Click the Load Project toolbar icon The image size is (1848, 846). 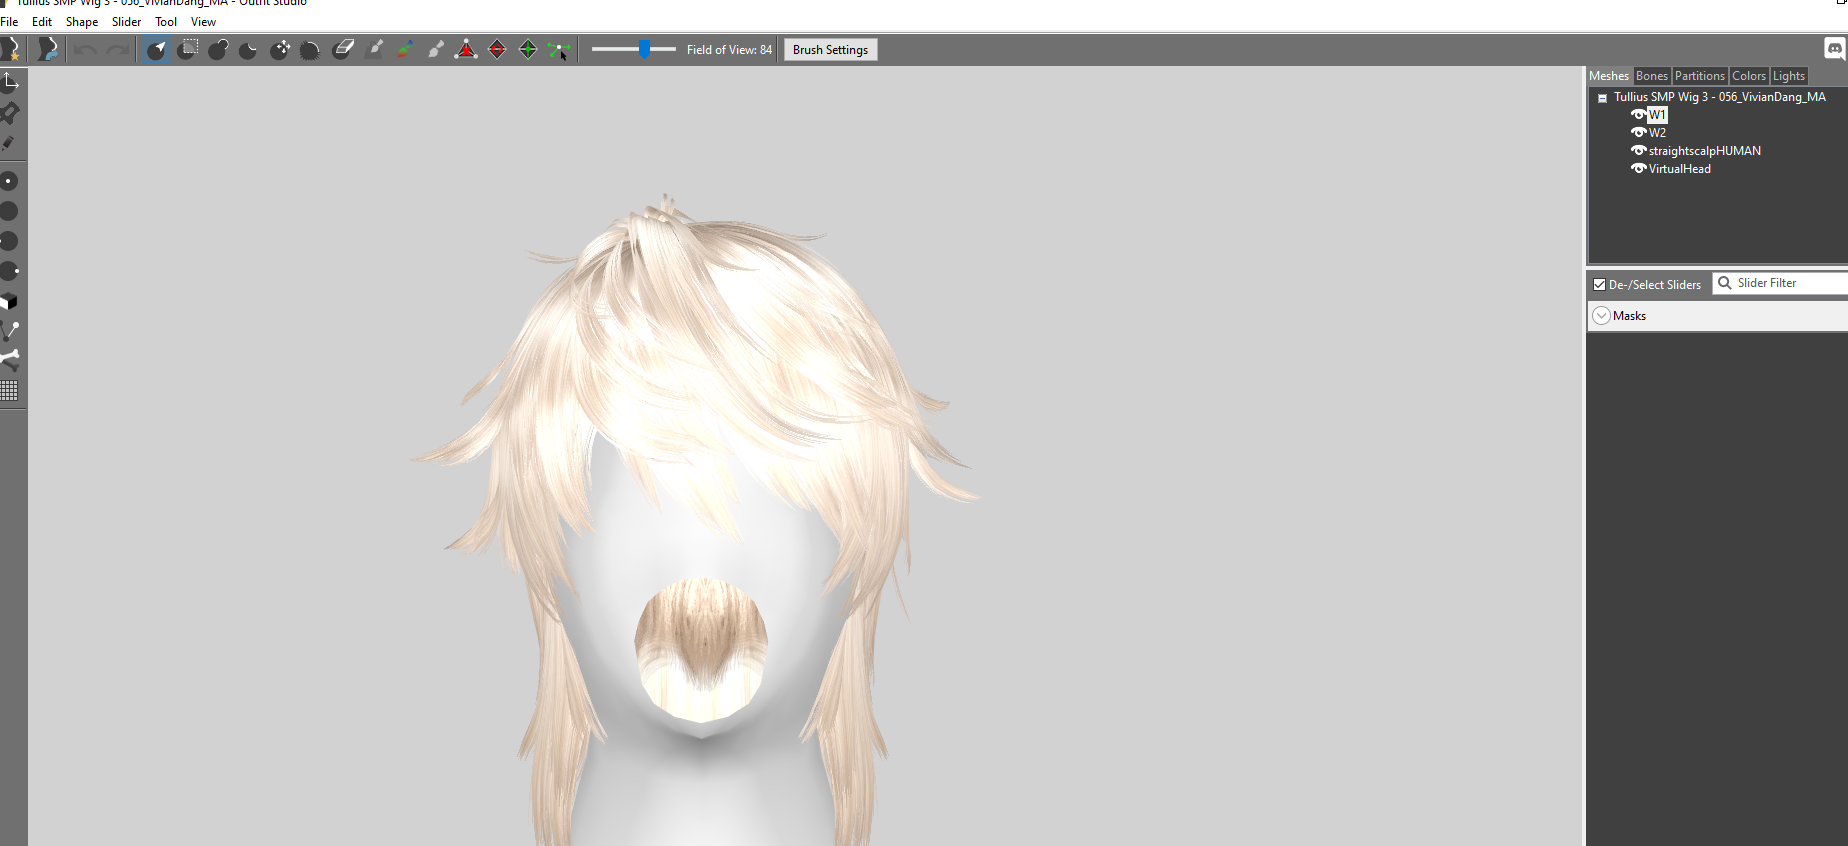(47, 49)
